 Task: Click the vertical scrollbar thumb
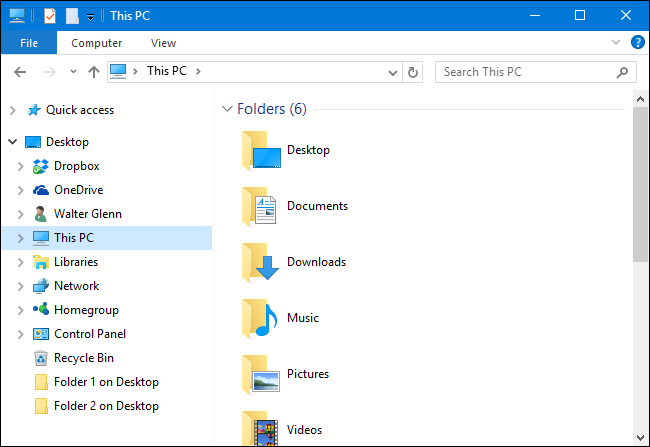pyautogui.click(x=640, y=185)
